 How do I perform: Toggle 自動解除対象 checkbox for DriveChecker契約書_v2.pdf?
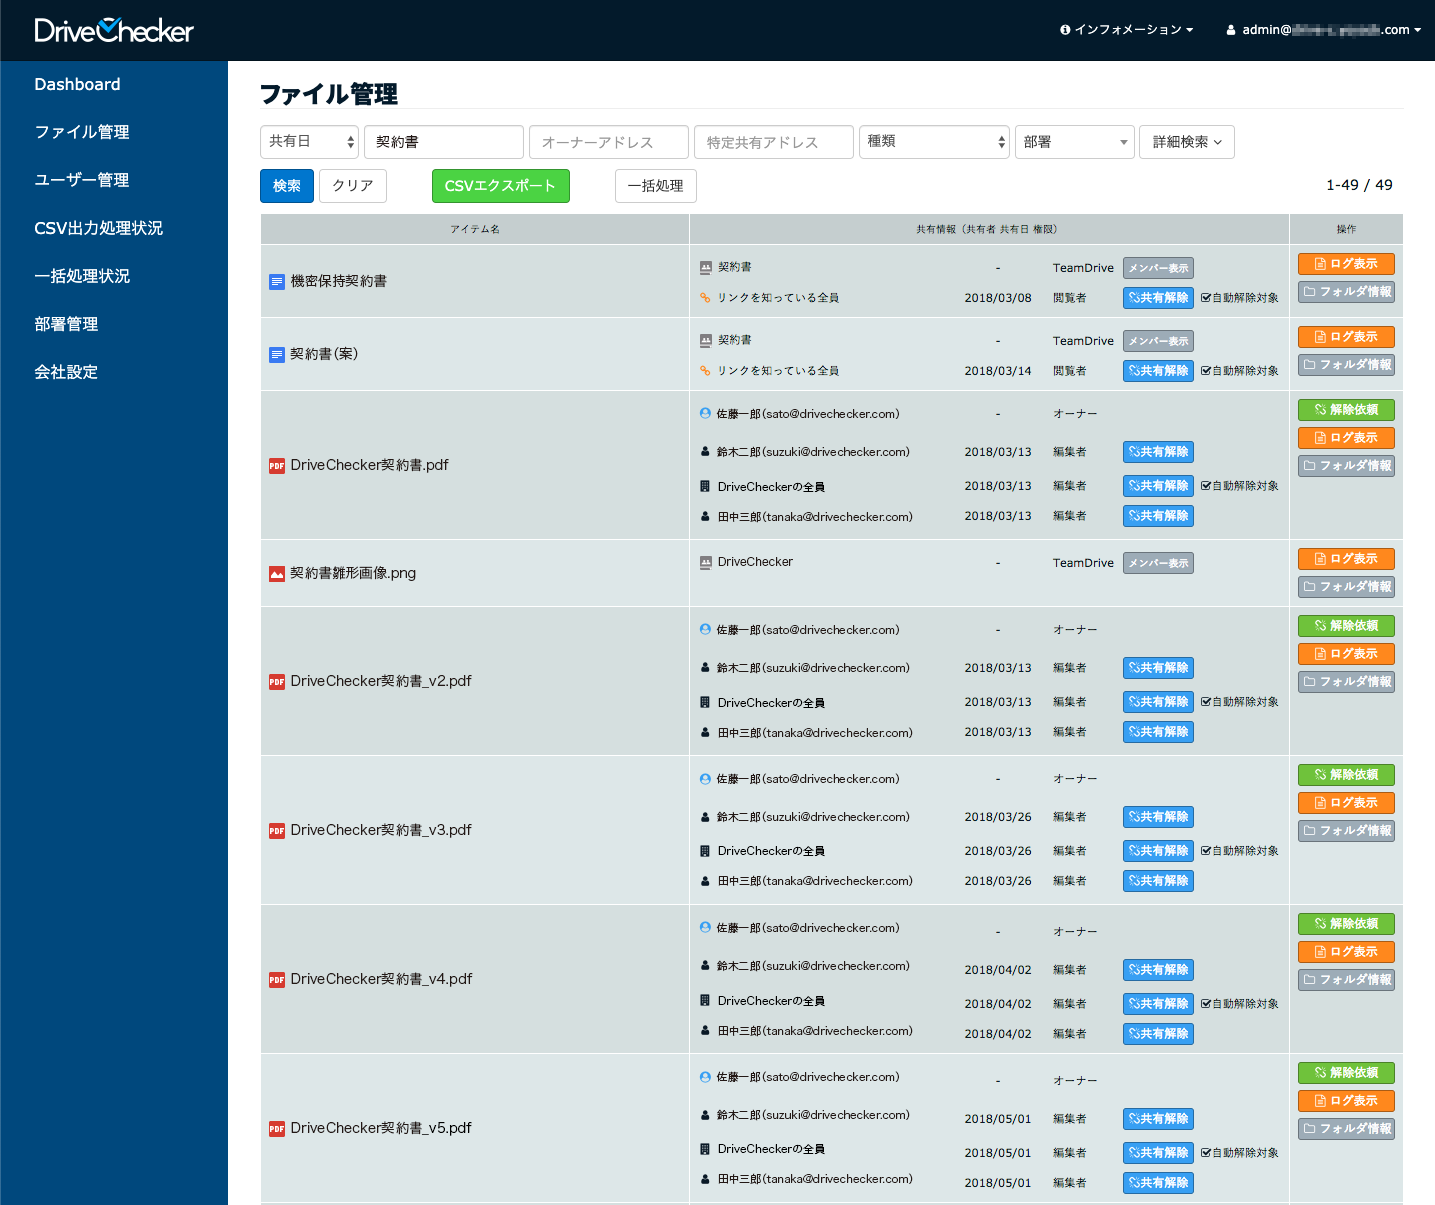1206,702
